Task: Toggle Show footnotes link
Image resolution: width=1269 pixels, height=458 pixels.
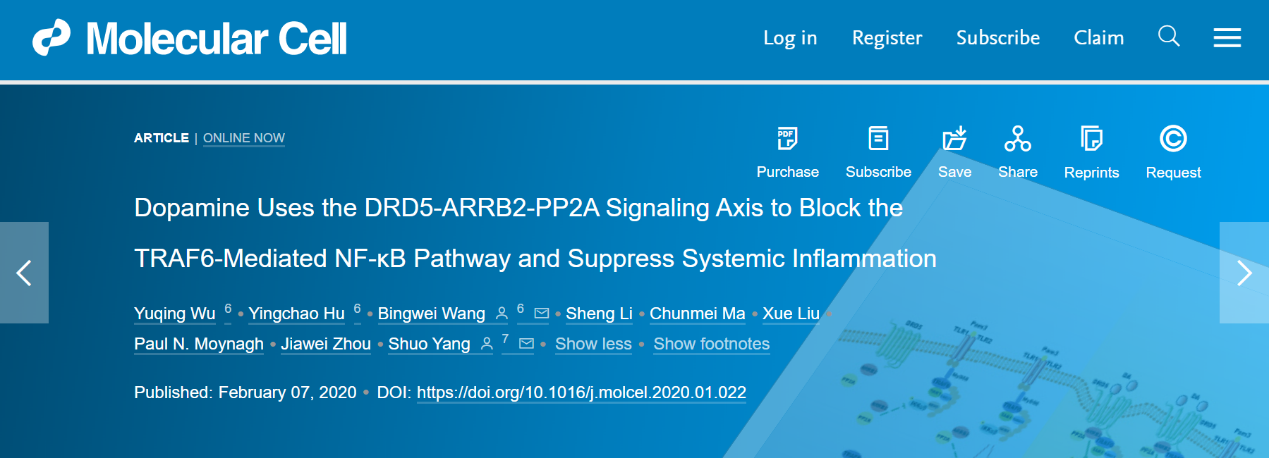Action: tap(712, 344)
